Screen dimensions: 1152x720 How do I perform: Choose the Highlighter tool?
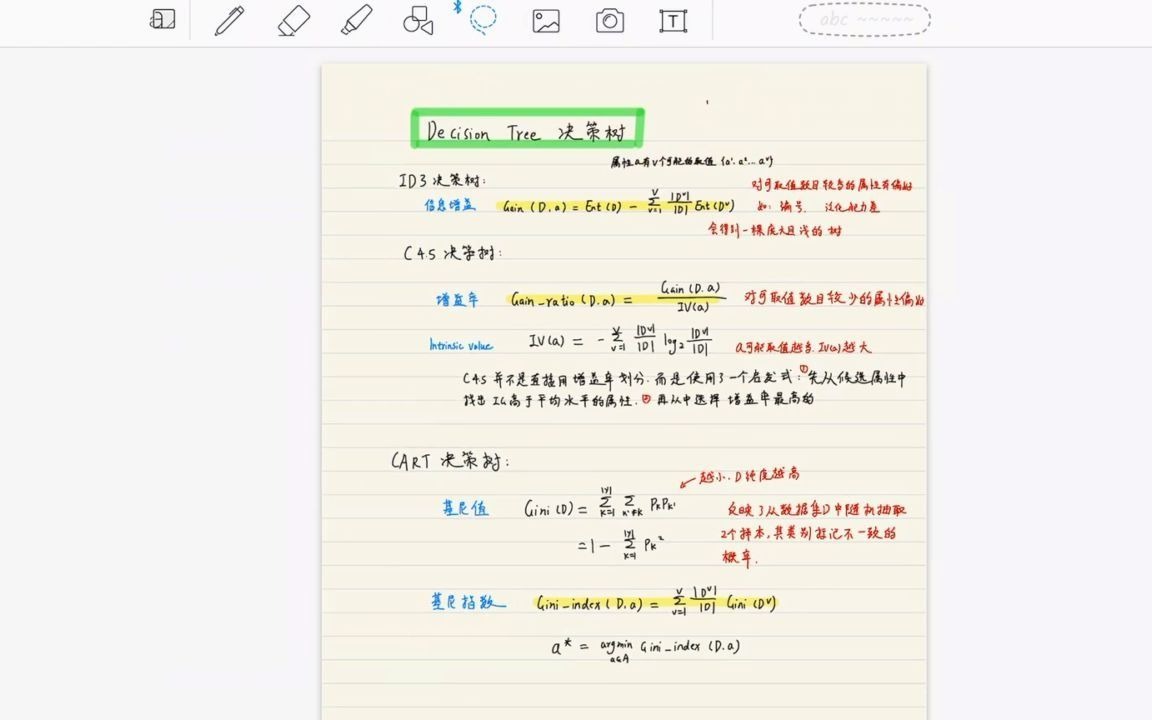357,20
